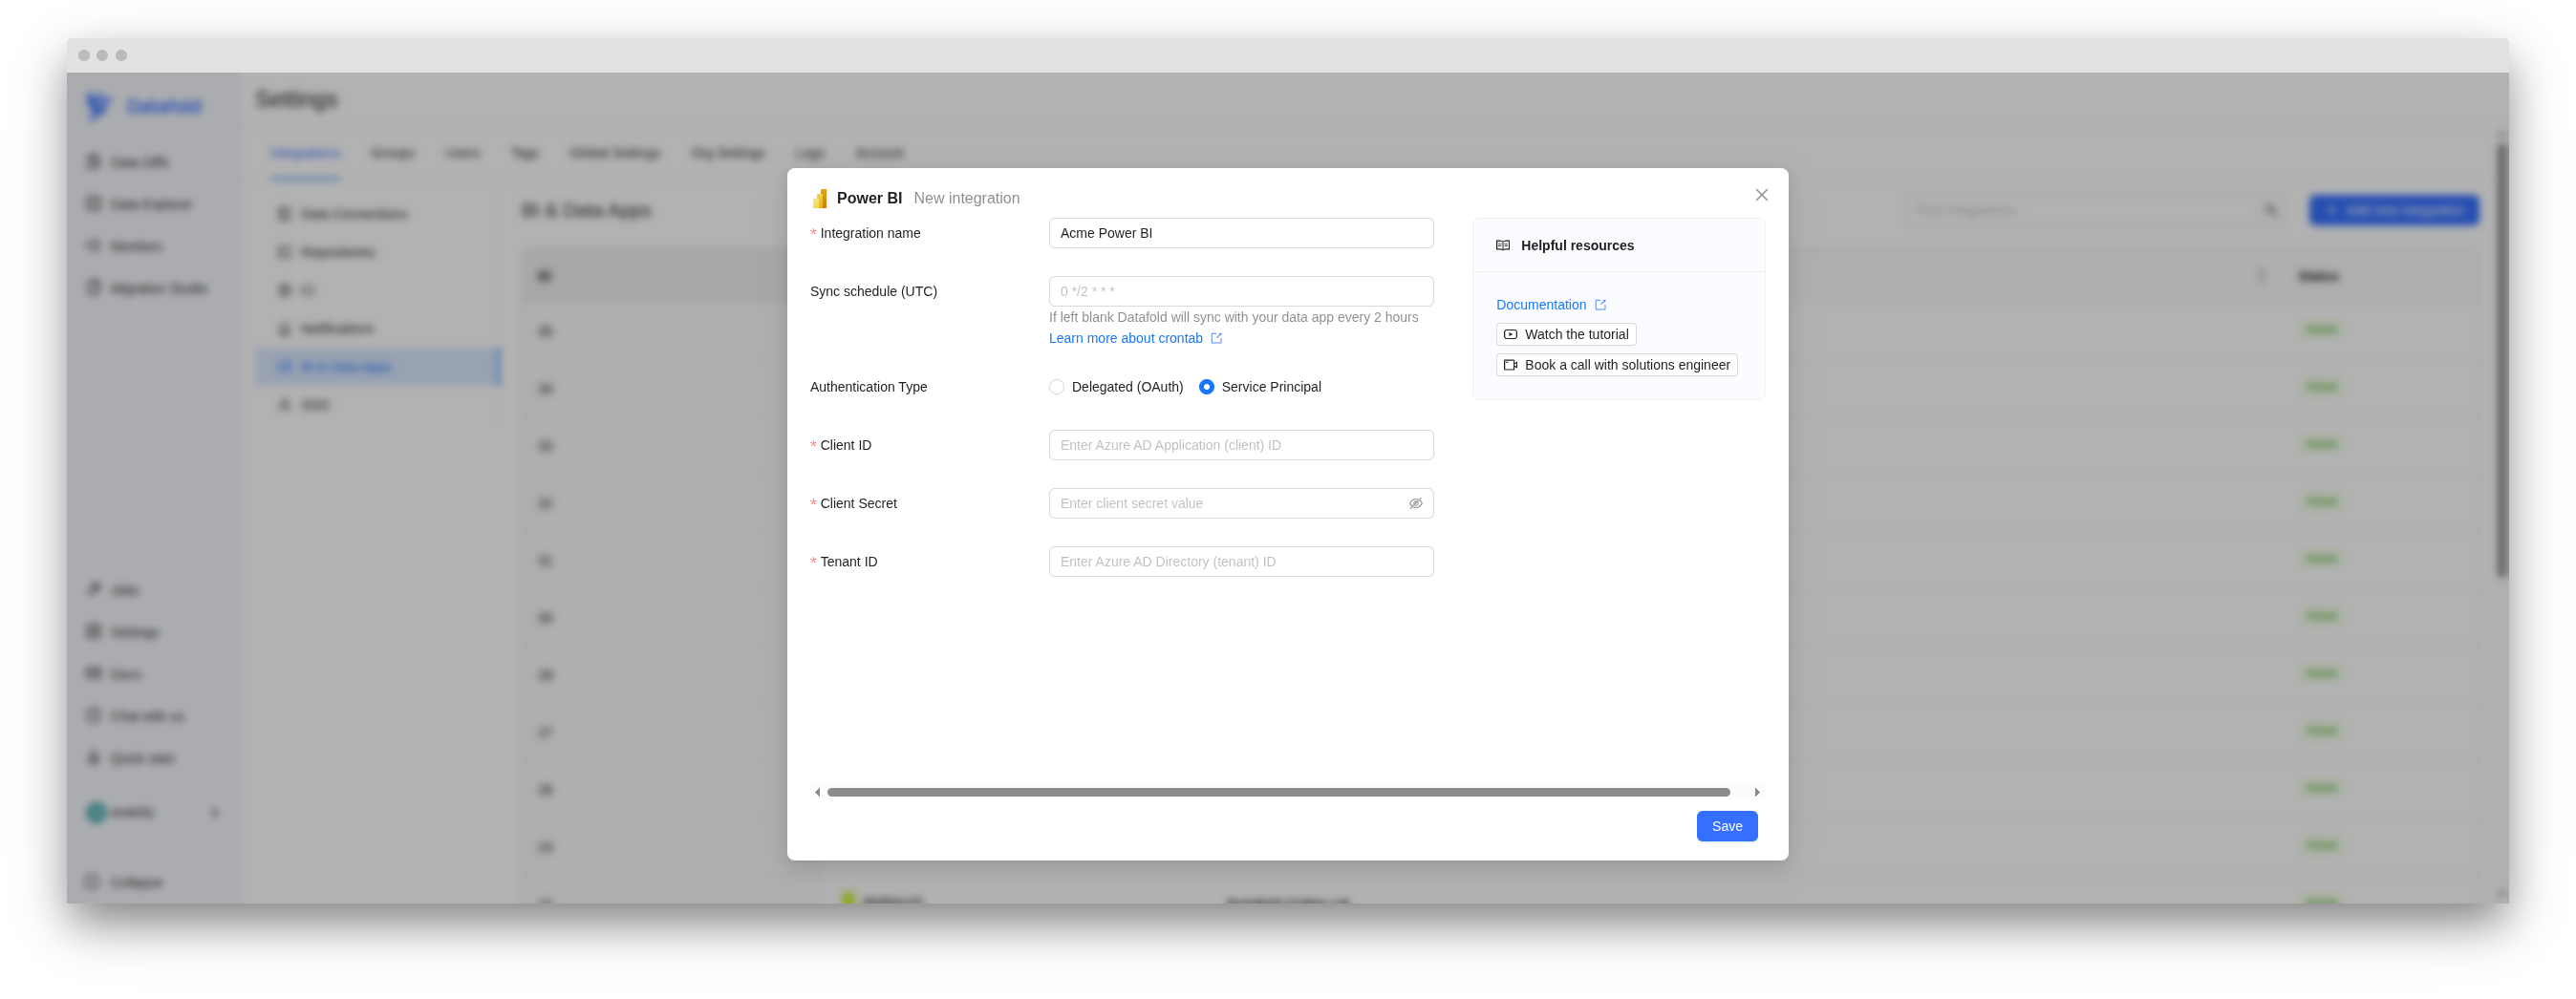Click the page vertical scrollbar
Screen dimensions: 2576x999
[x=2501, y=360]
